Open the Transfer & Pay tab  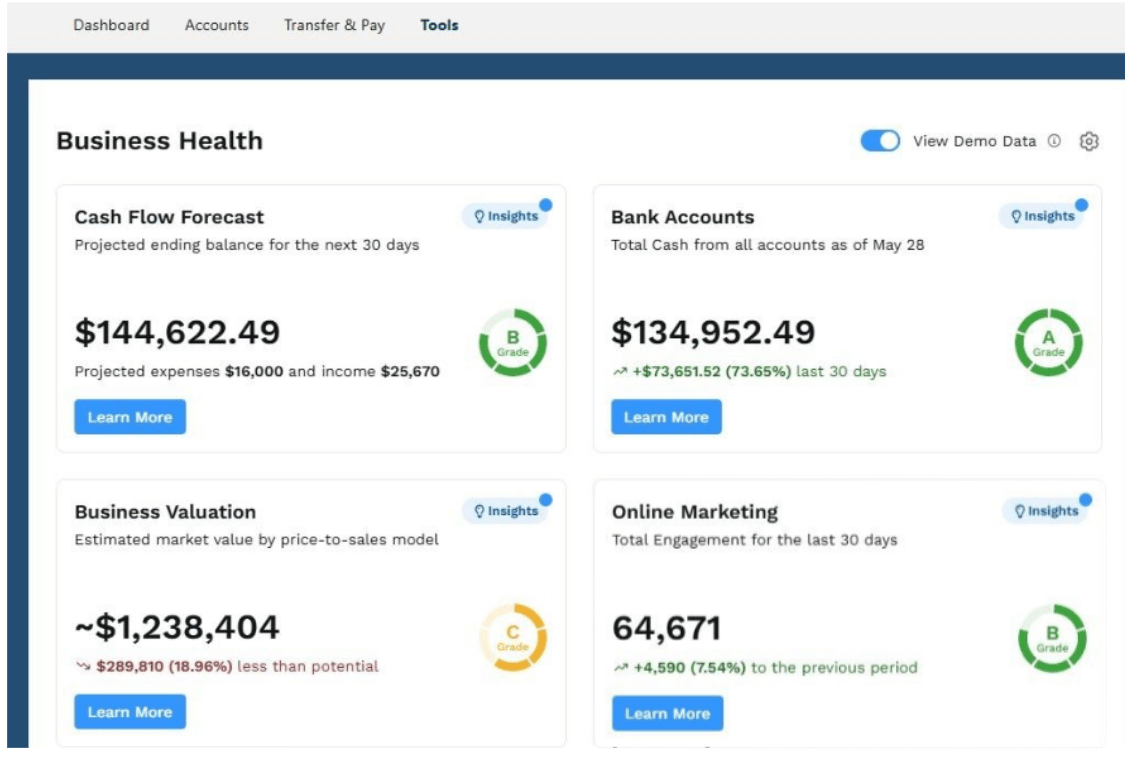click(x=334, y=25)
